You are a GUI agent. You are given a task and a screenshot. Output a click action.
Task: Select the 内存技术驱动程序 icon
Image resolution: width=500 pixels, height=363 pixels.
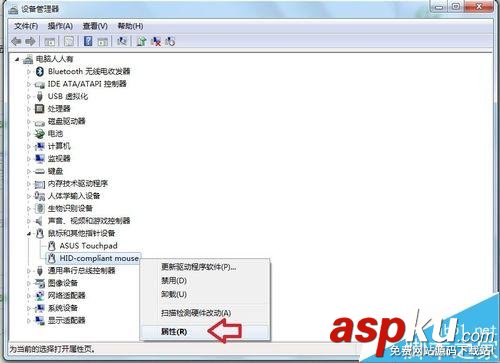coord(40,184)
